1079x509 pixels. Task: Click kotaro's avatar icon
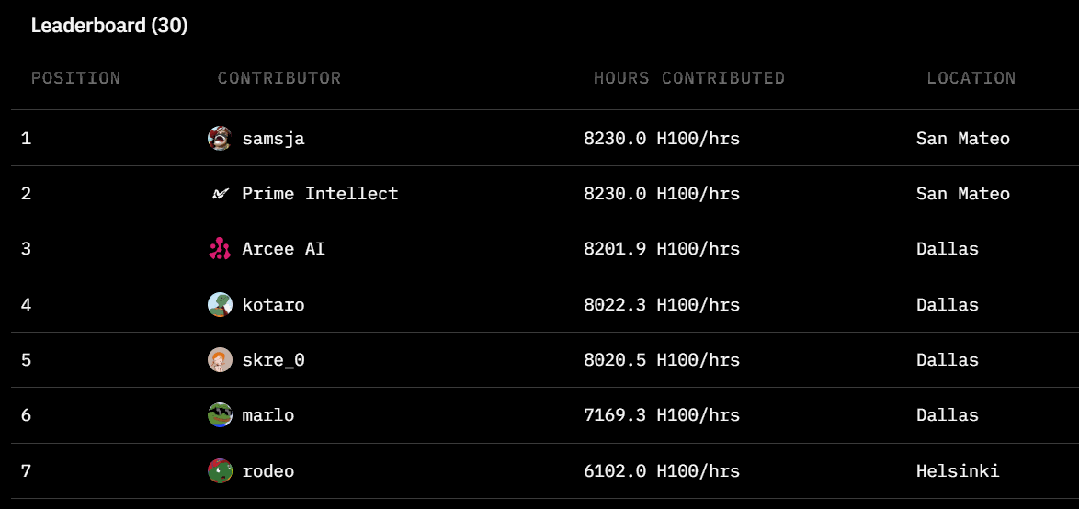click(x=219, y=304)
